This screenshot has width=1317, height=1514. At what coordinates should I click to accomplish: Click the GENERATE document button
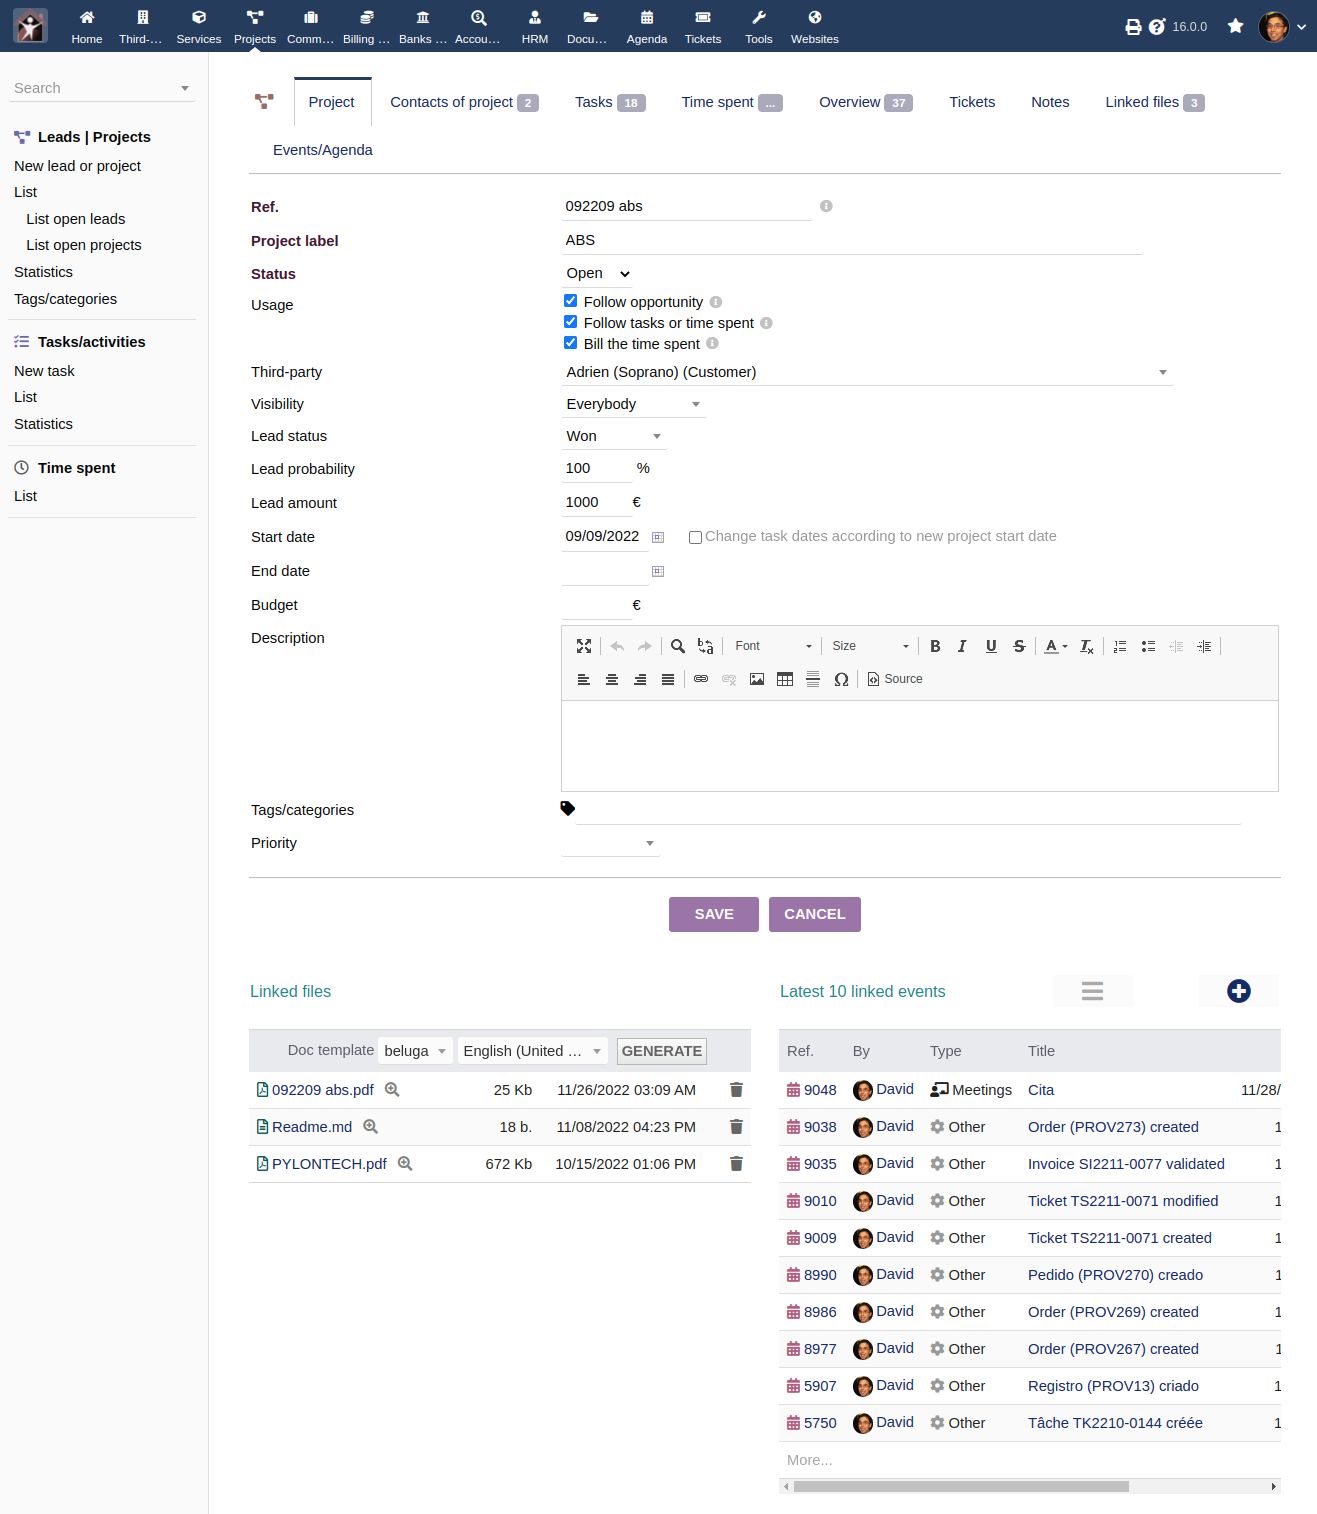click(661, 1051)
